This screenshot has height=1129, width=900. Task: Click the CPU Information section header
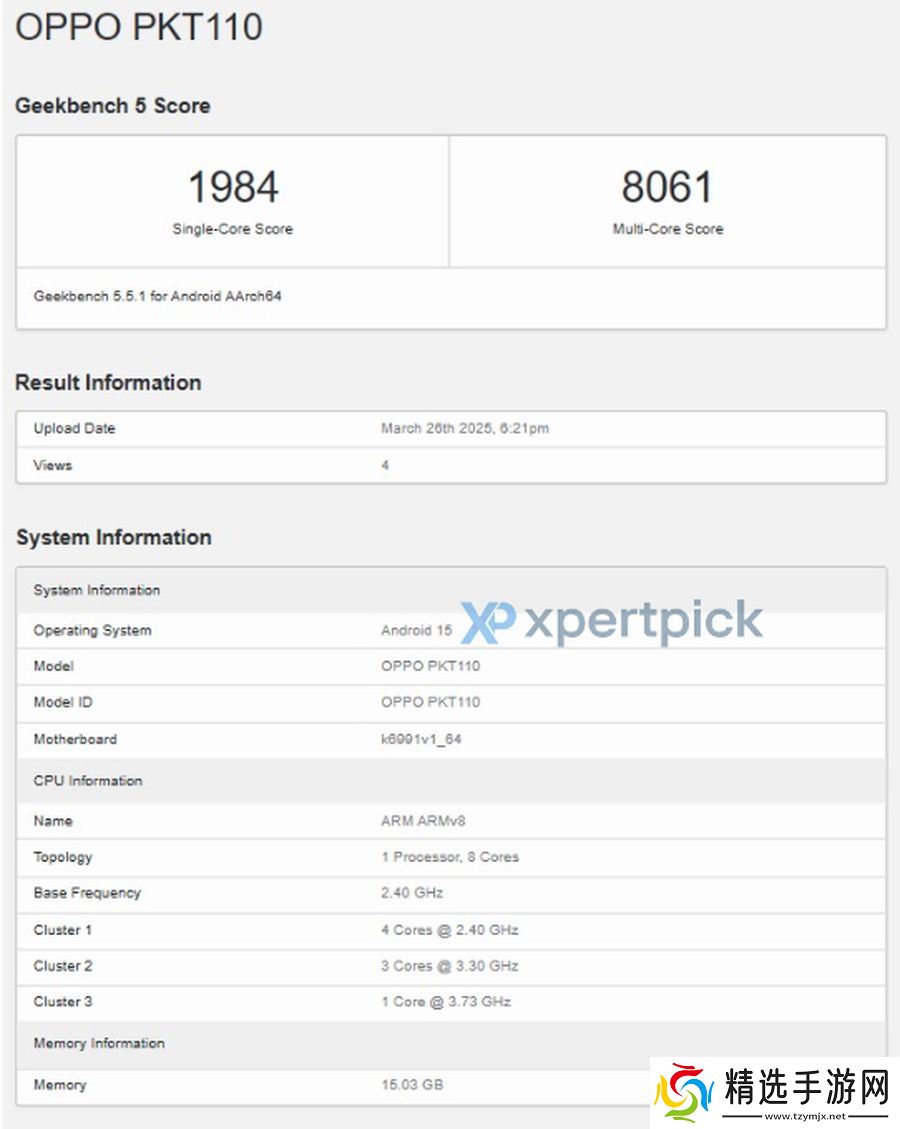click(88, 781)
